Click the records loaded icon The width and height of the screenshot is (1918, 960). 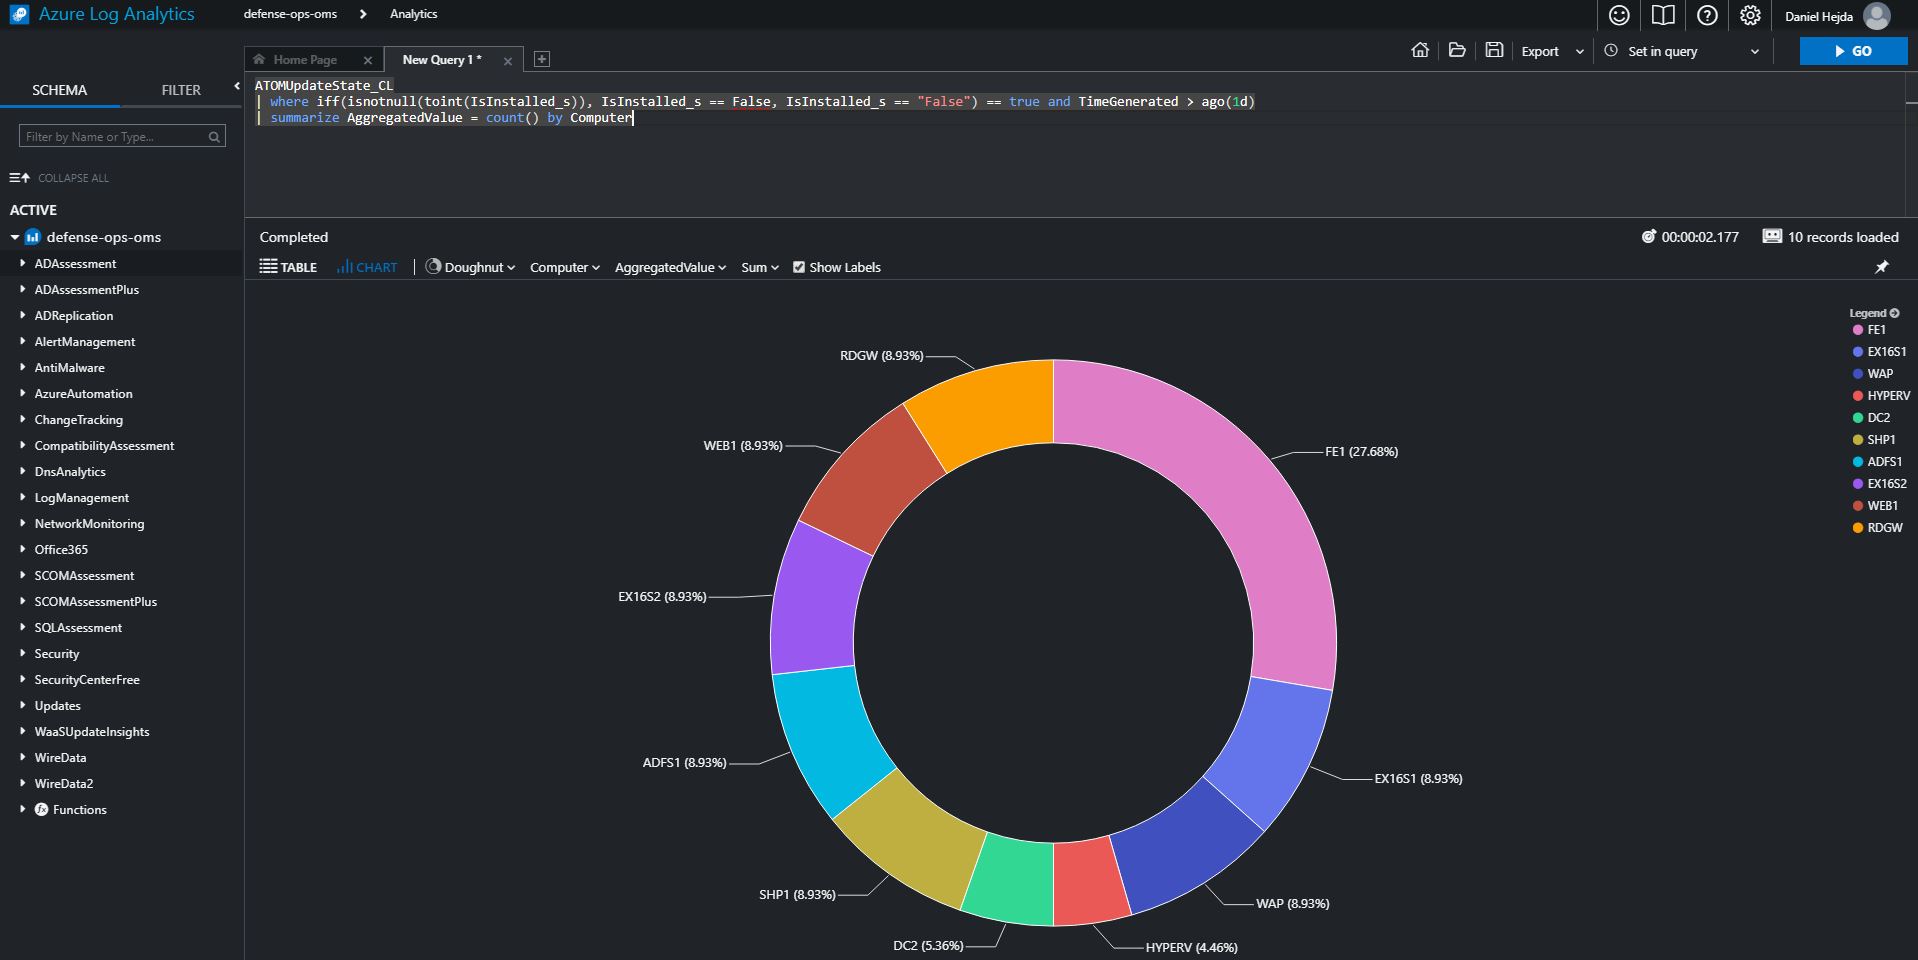tap(1772, 237)
